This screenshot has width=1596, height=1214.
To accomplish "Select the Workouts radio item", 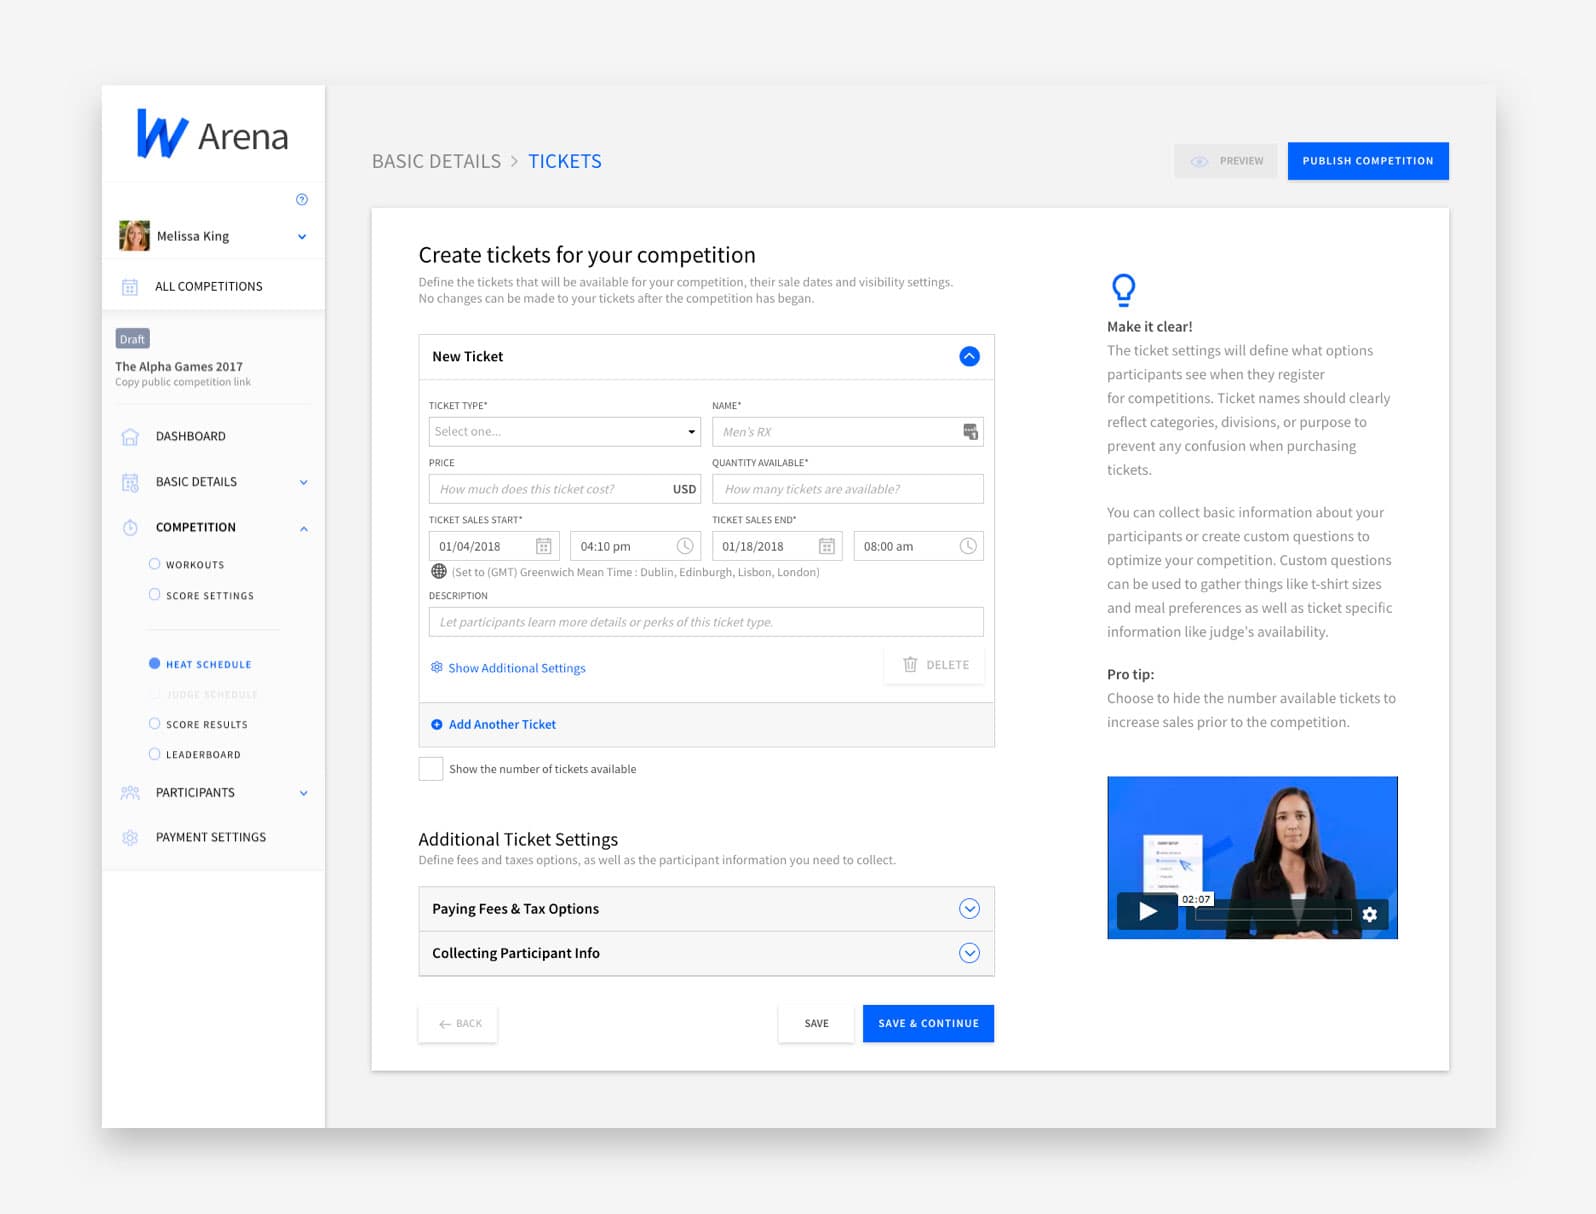I will point(154,564).
